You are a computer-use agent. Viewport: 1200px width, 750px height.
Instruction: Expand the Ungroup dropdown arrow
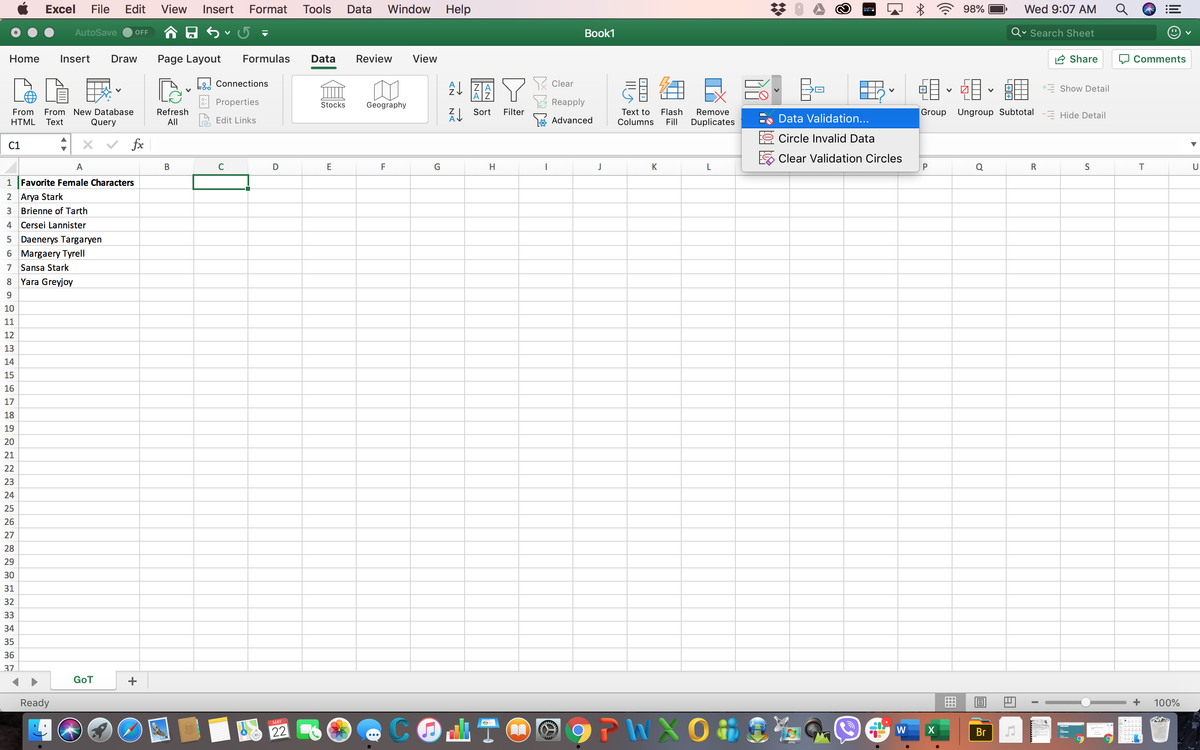click(989, 89)
